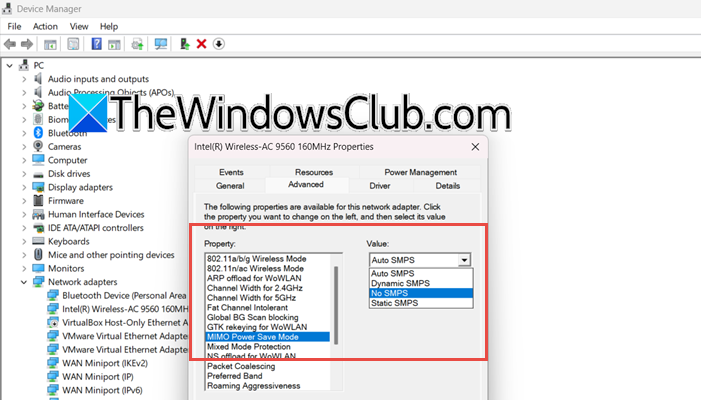Screen dimensions: 701x400
Task: Click the Audio inputs and outputs icon
Action: (38, 79)
